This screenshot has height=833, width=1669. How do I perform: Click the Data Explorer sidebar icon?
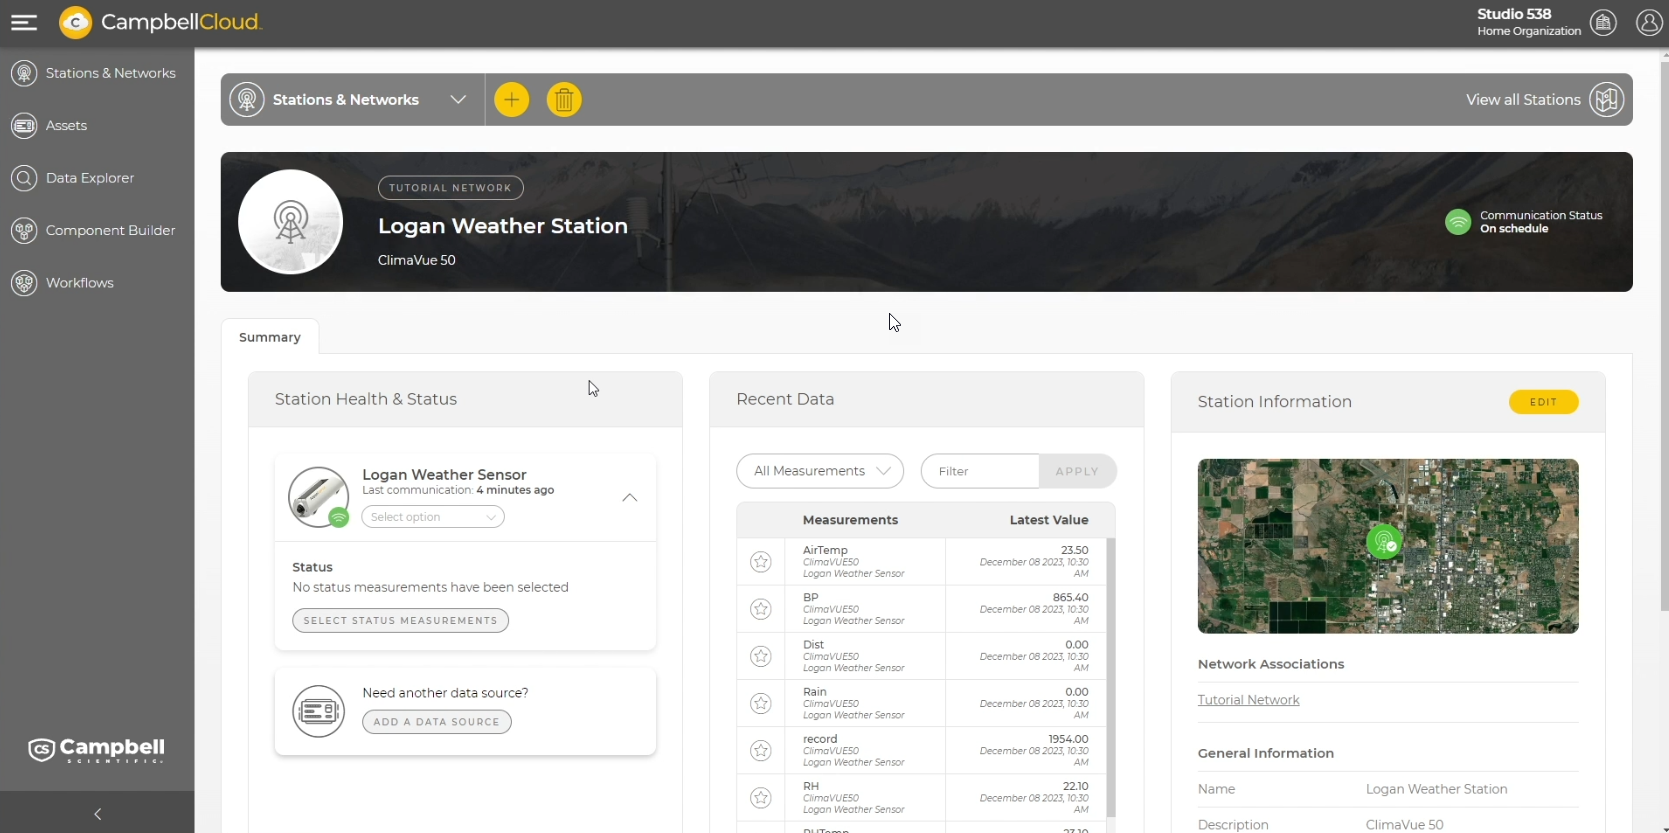(x=24, y=178)
